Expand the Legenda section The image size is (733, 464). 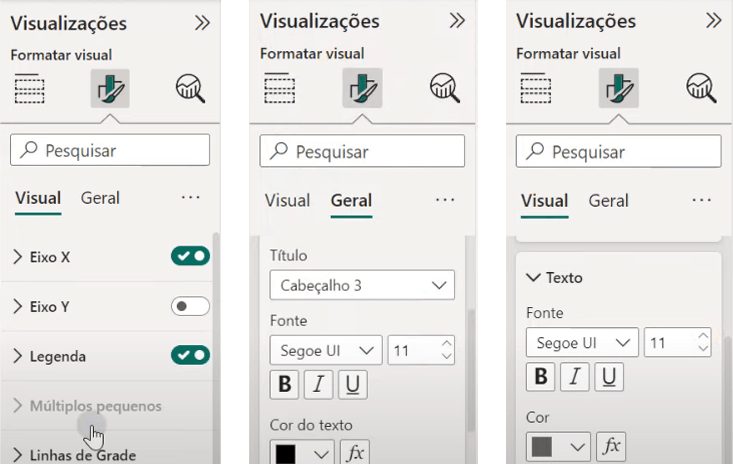pyautogui.click(x=18, y=356)
